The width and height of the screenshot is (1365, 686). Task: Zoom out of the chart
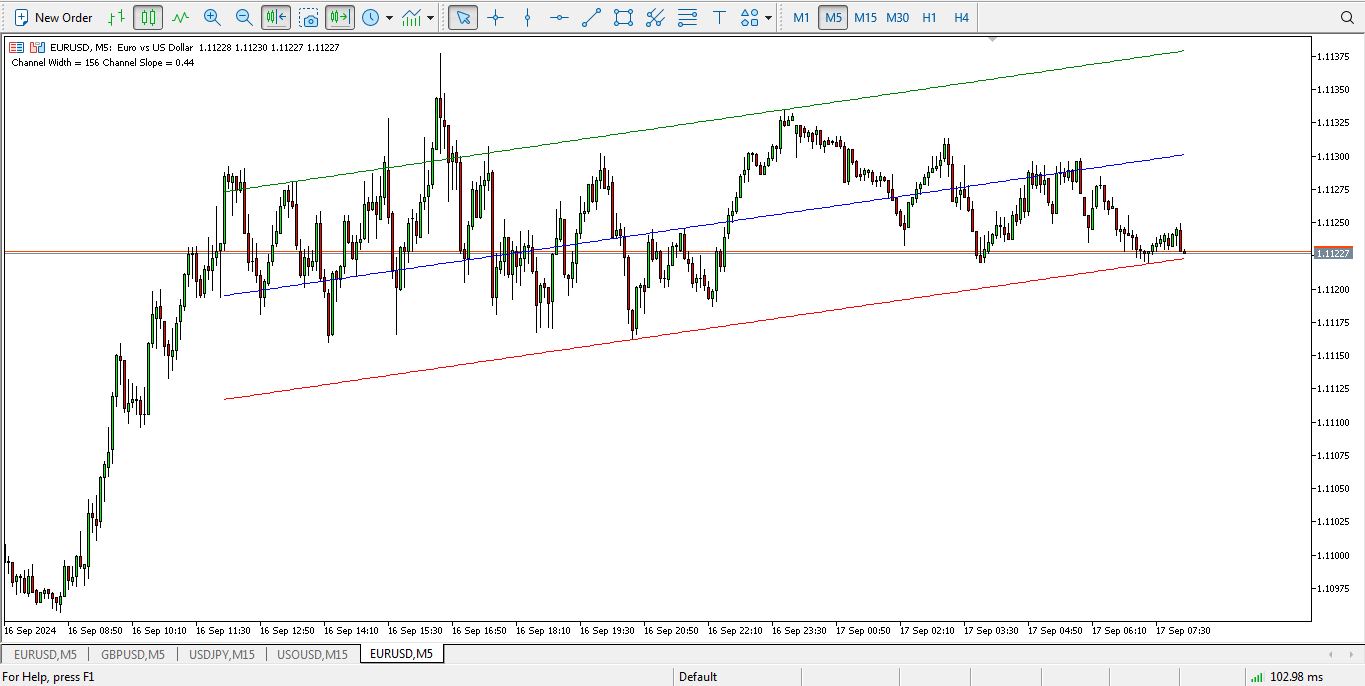[244, 17]
